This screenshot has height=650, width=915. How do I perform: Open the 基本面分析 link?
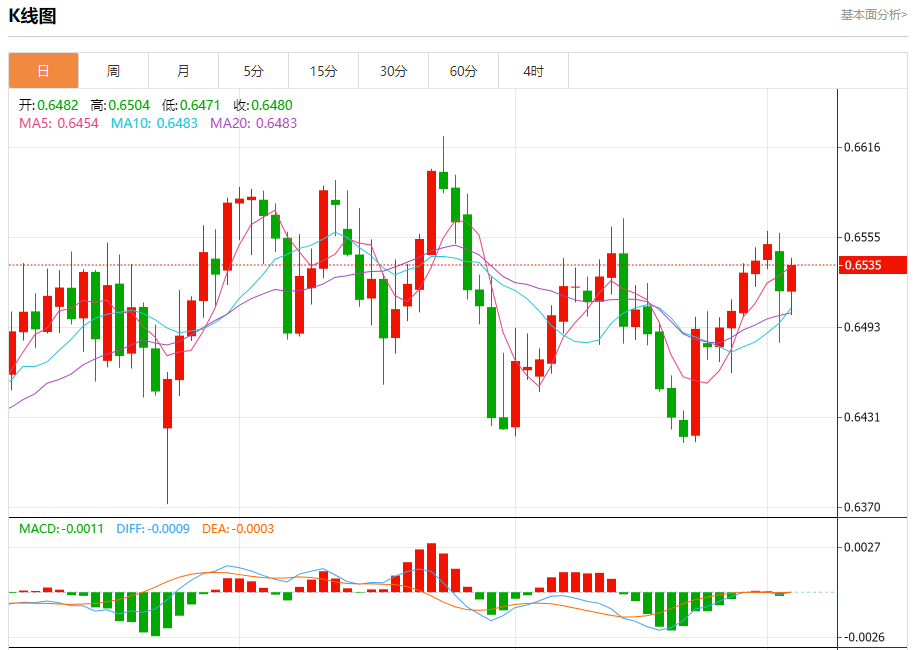pos(874,15)
